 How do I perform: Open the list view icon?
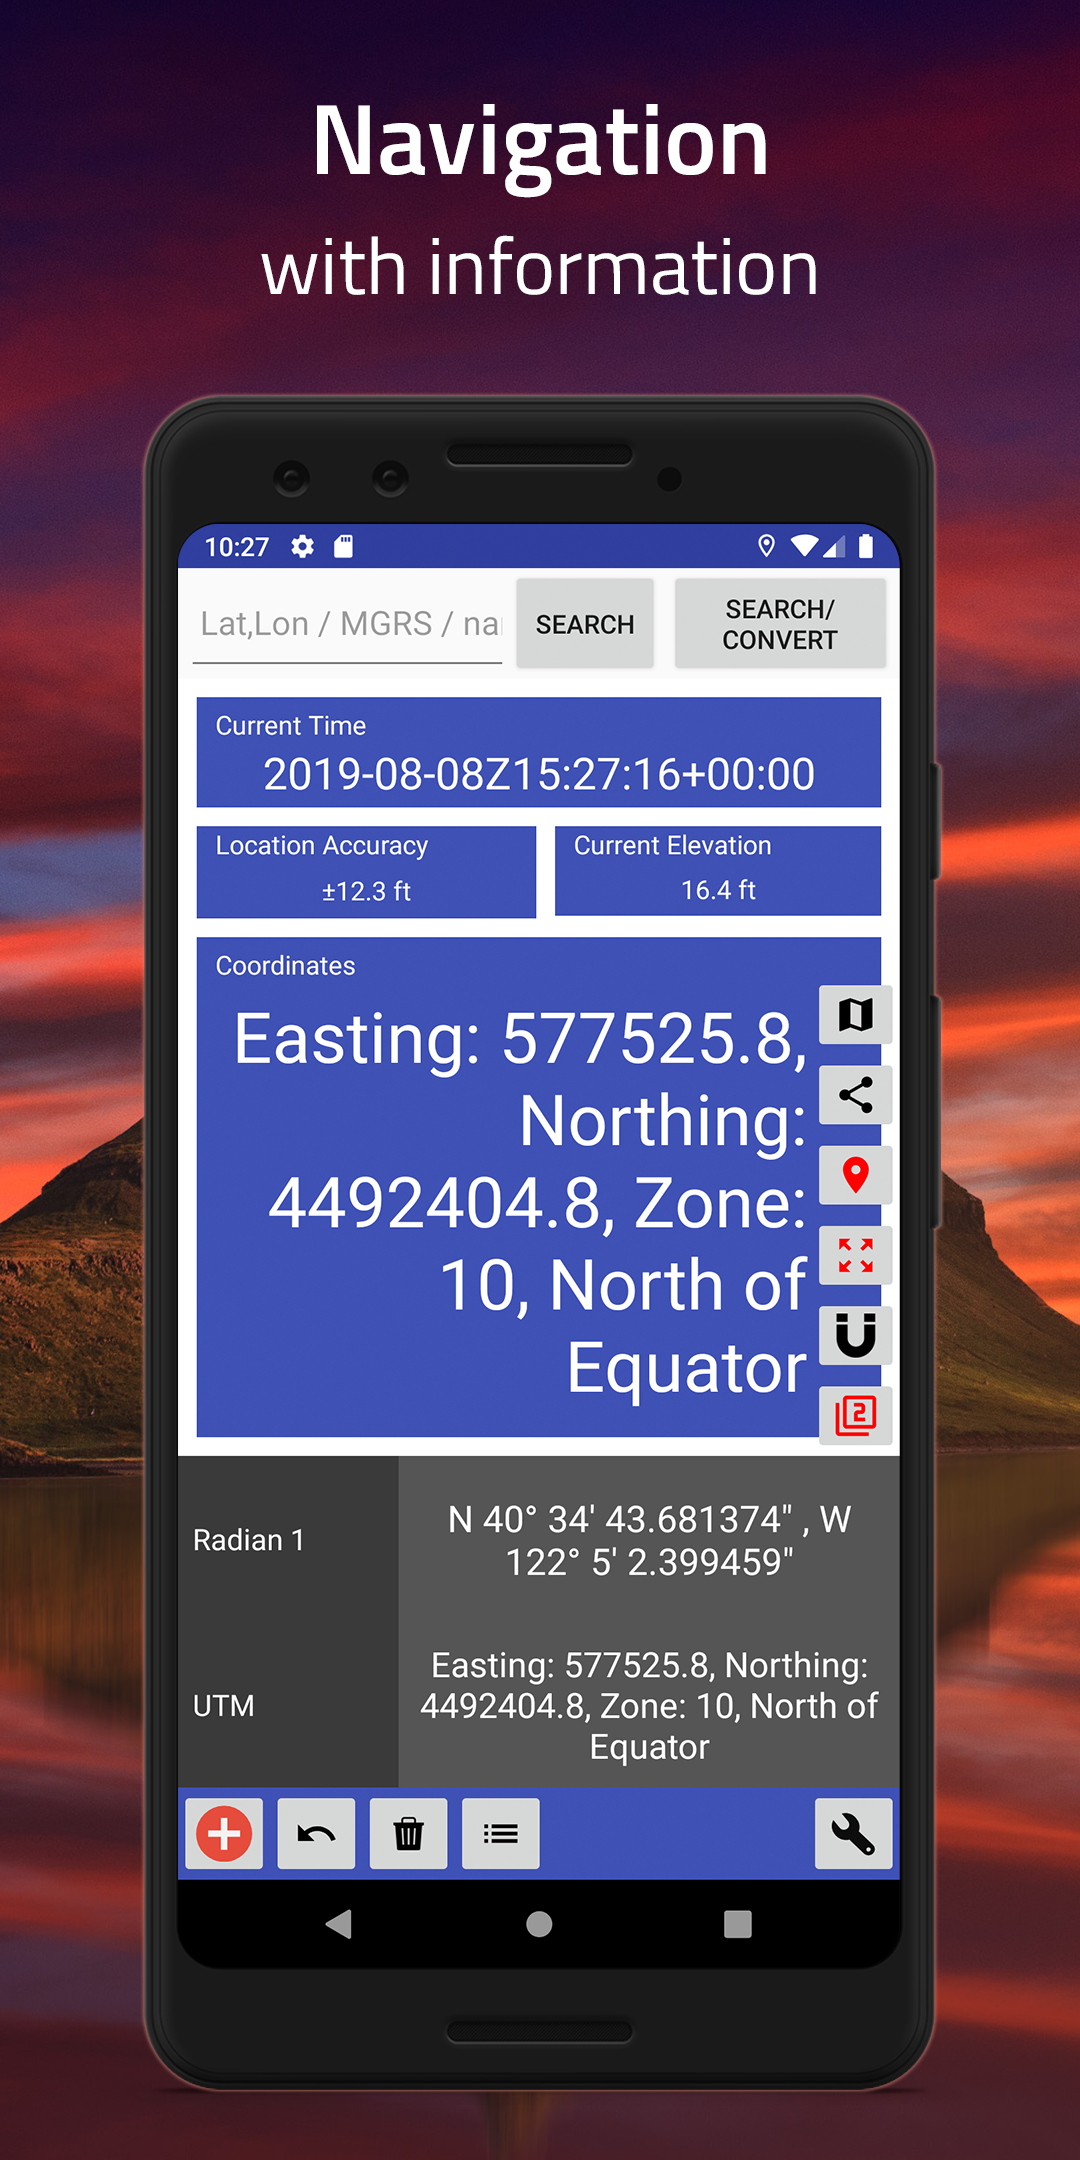[x=501, y=1834]
